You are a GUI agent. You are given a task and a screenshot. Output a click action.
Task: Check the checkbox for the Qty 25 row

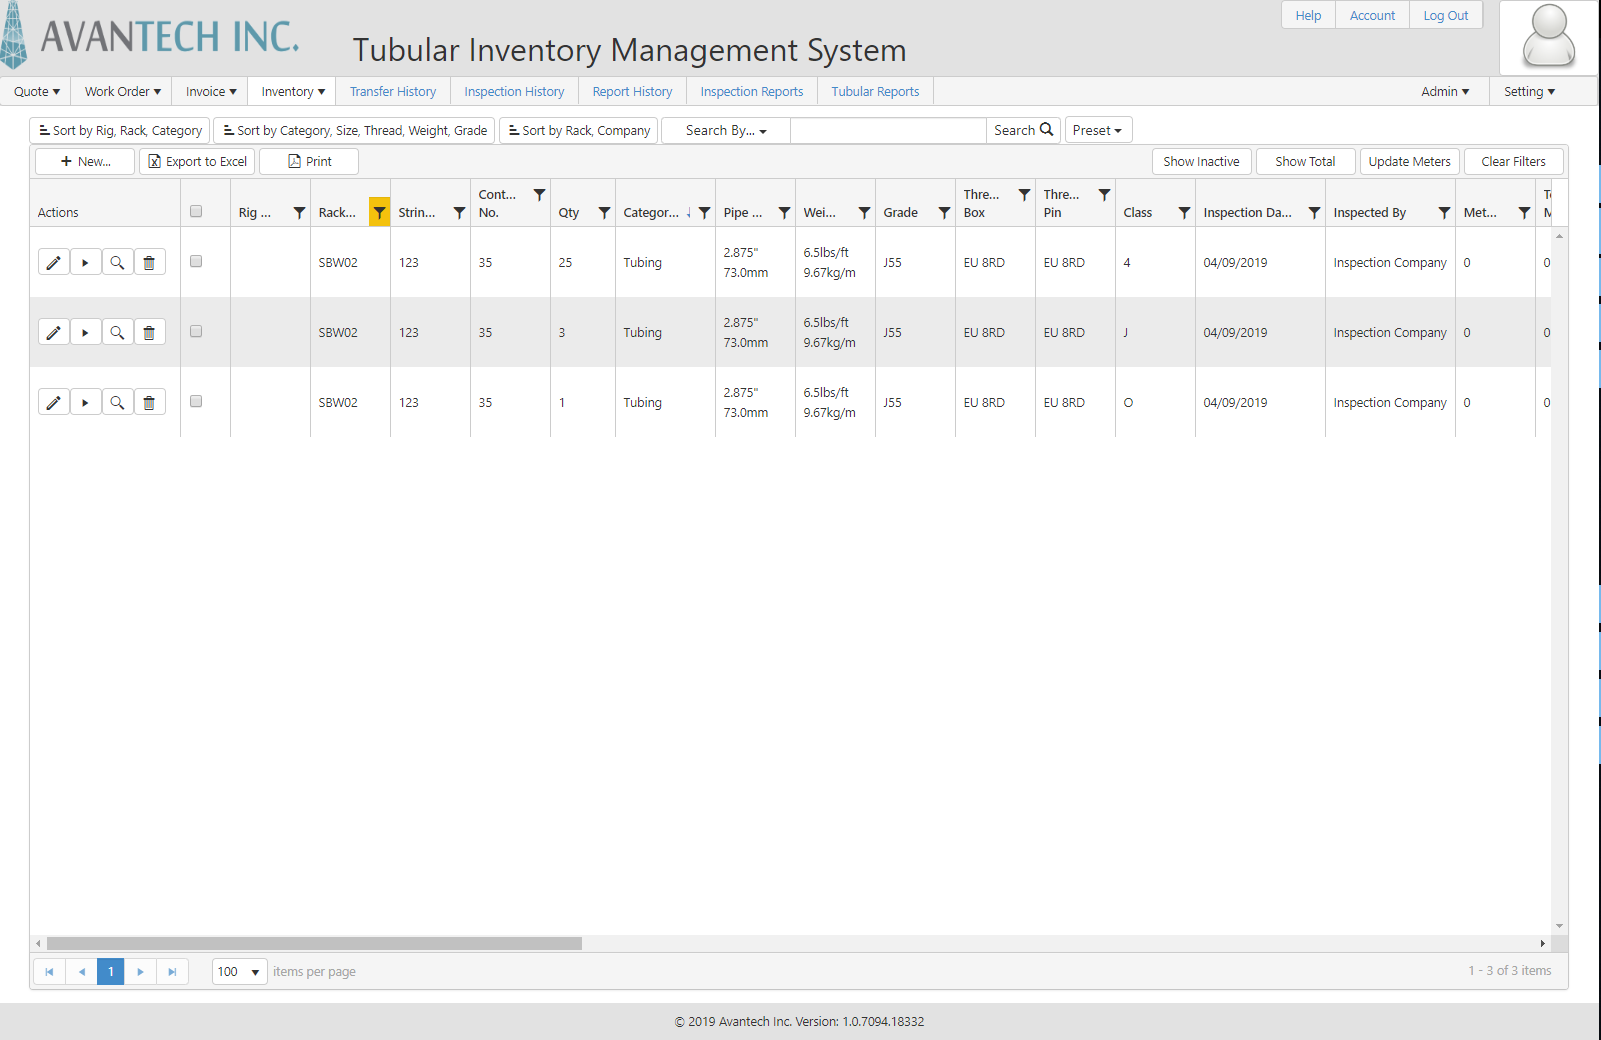pos(196,261)
